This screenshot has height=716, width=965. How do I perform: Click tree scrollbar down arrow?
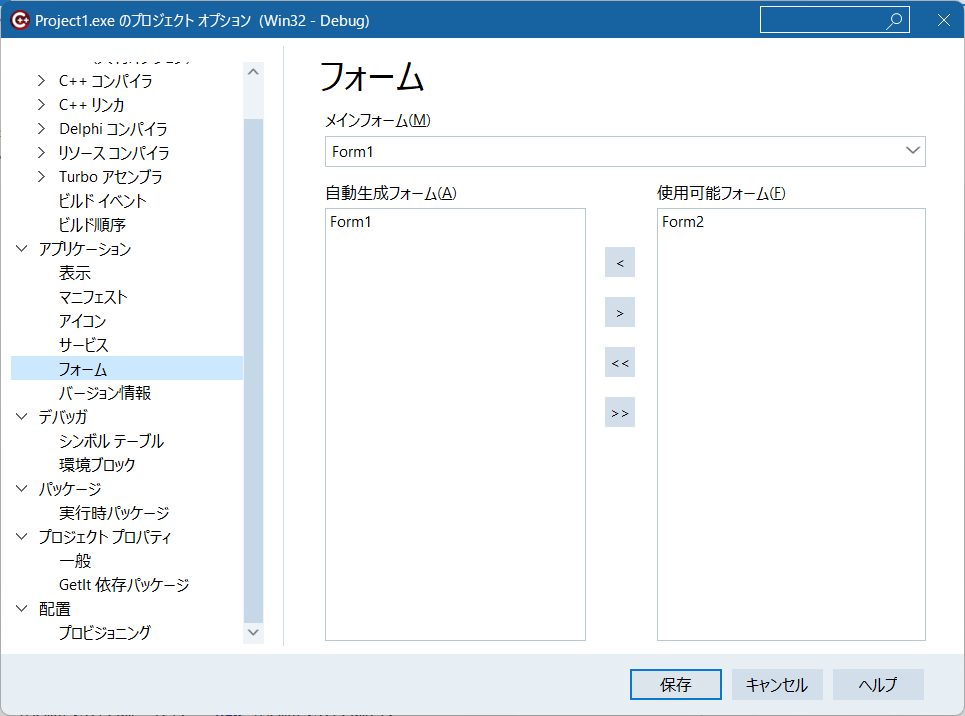click(x=253, y=632)
